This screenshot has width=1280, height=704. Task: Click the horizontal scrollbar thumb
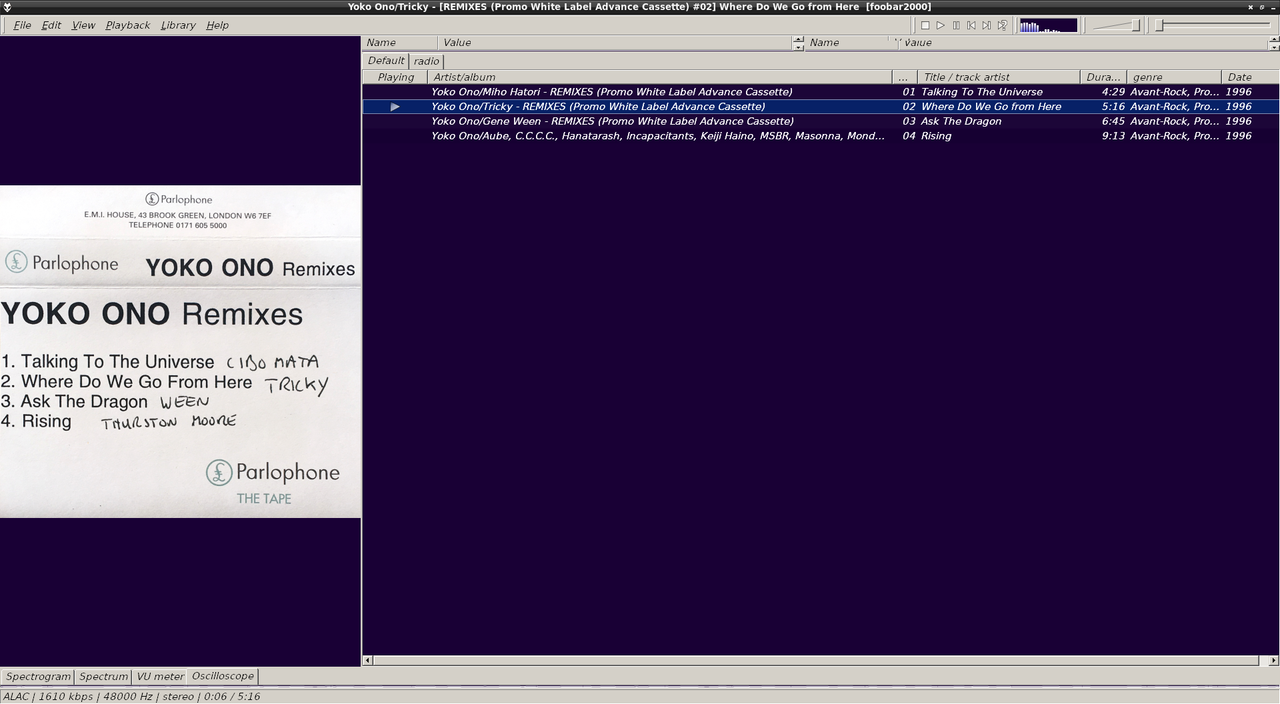coord(816,660)
